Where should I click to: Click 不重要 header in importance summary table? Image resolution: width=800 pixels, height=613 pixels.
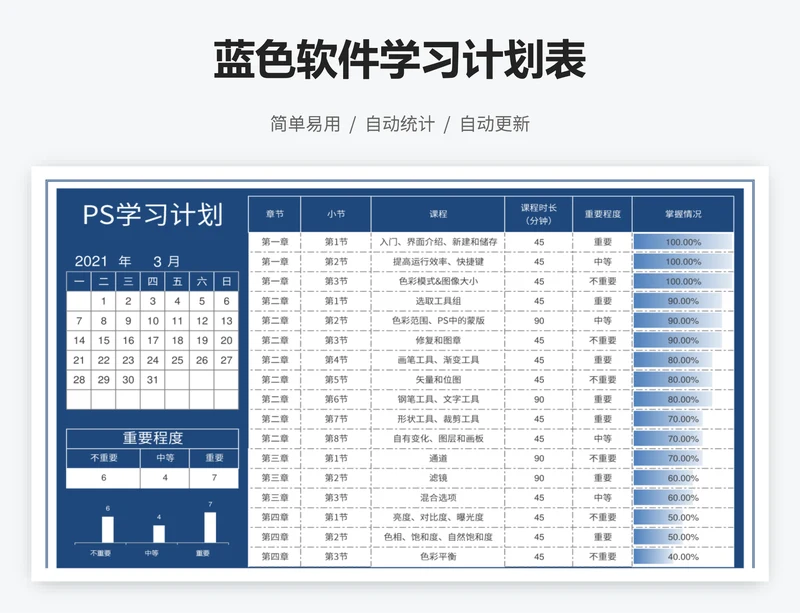(104, 458)
